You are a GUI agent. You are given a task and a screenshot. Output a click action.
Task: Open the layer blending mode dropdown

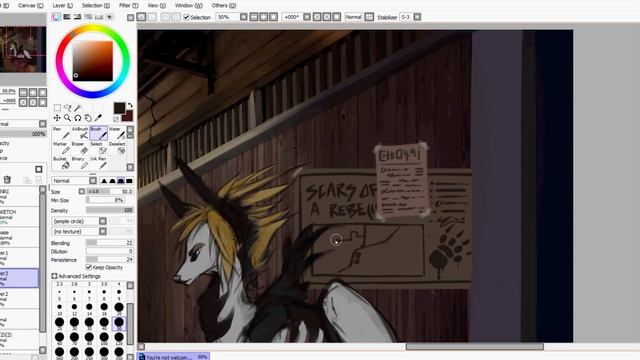pos(42,124)
